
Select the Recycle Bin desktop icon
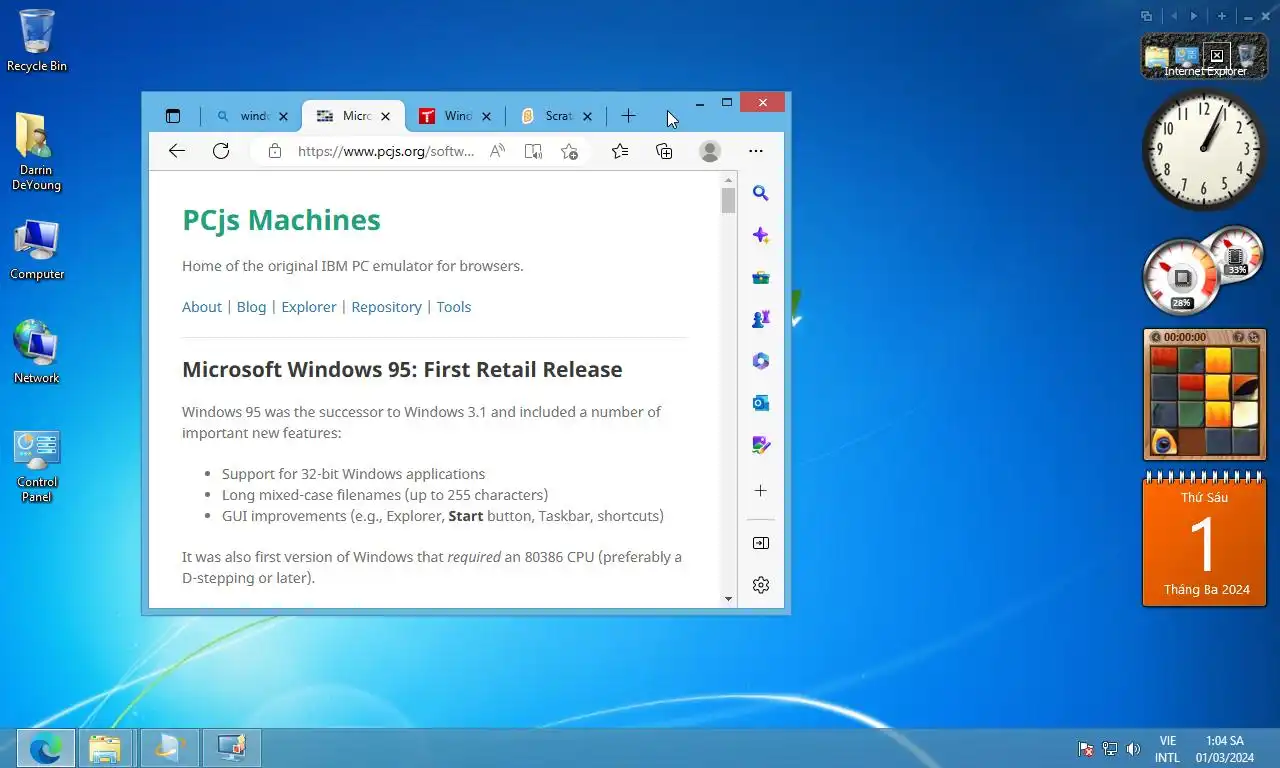point(37,41)
